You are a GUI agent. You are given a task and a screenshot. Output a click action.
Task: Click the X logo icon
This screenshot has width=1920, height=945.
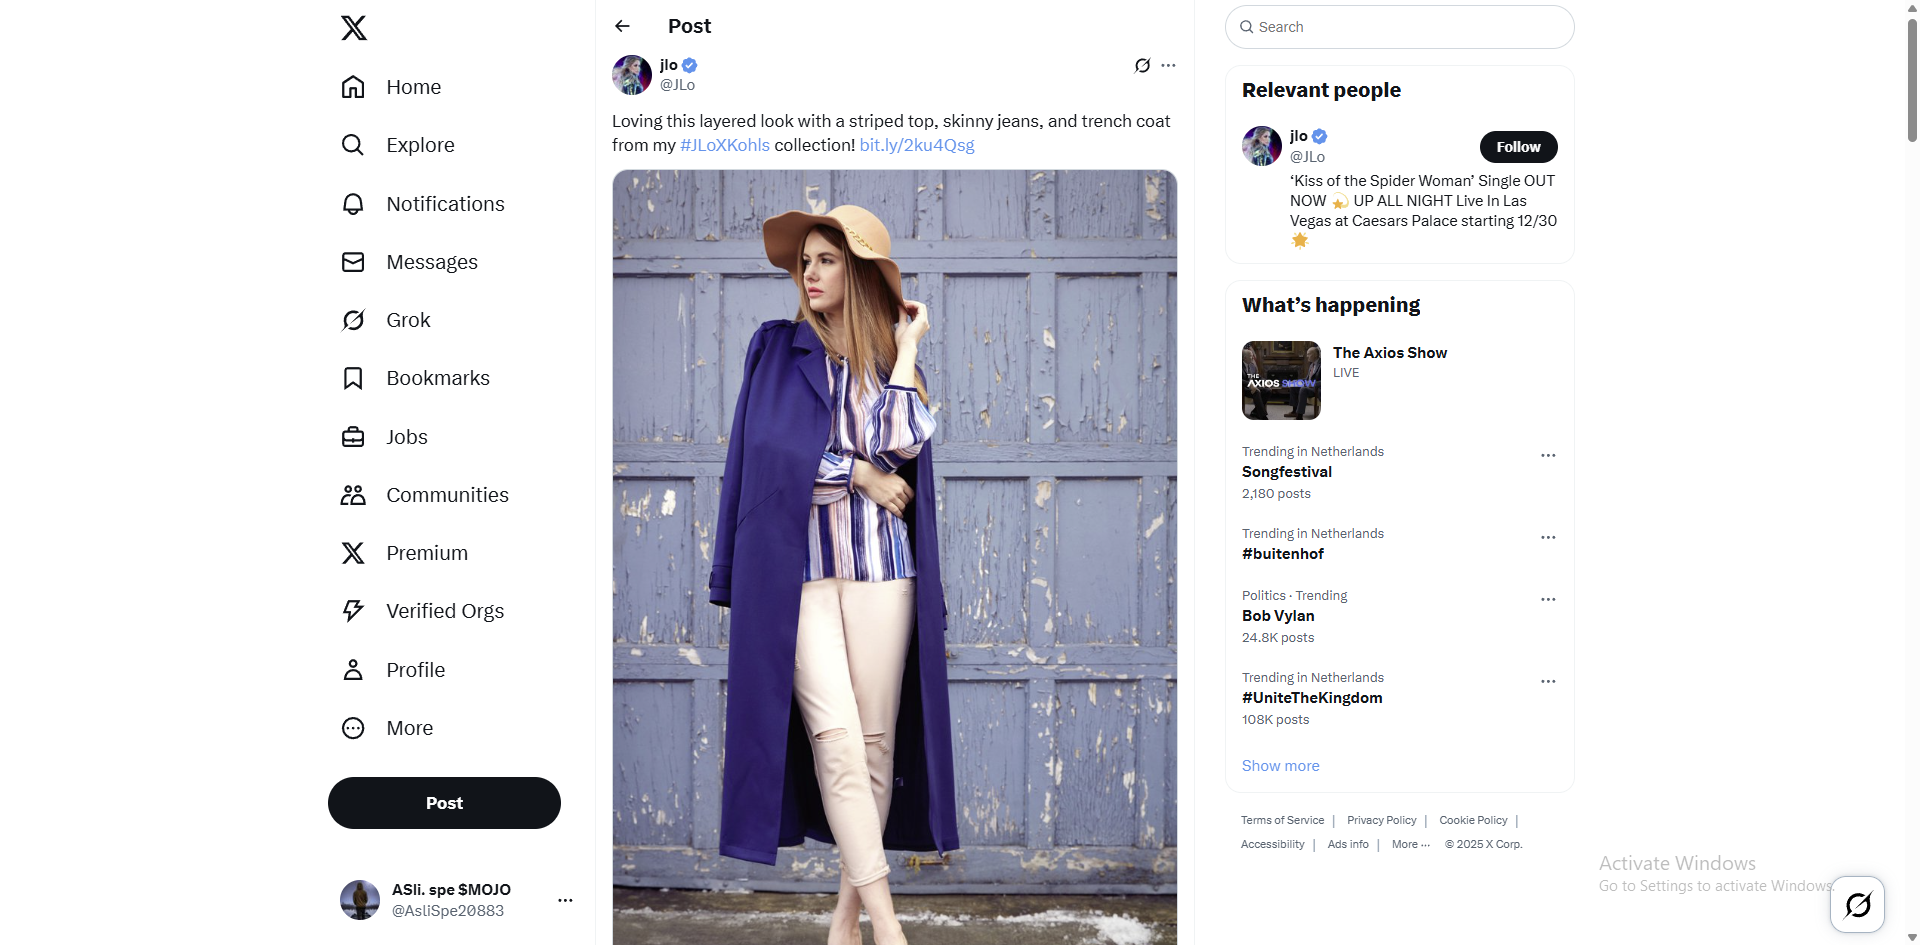click(354, 28)
